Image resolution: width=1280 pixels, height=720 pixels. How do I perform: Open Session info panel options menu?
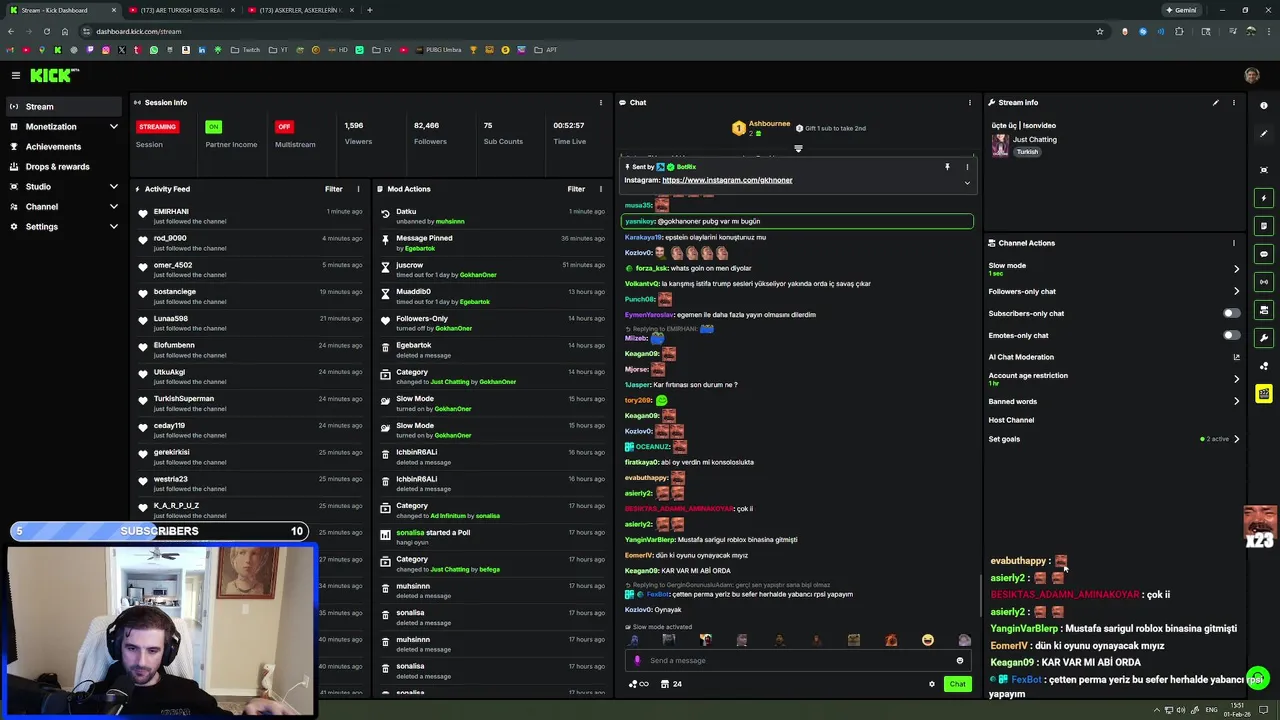click(600, 102)
